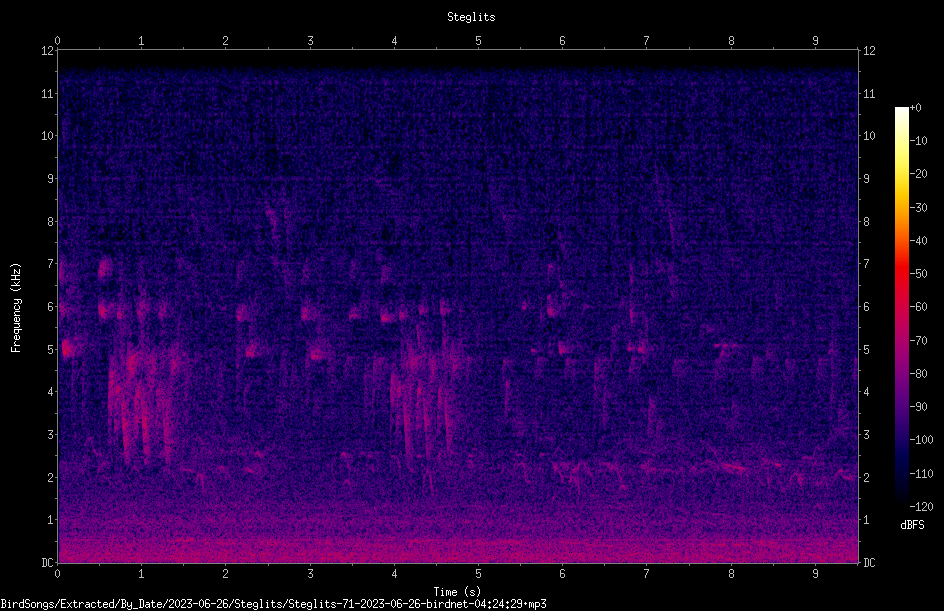Click the "DC" label on the right frequency axis

coord(869,563)
